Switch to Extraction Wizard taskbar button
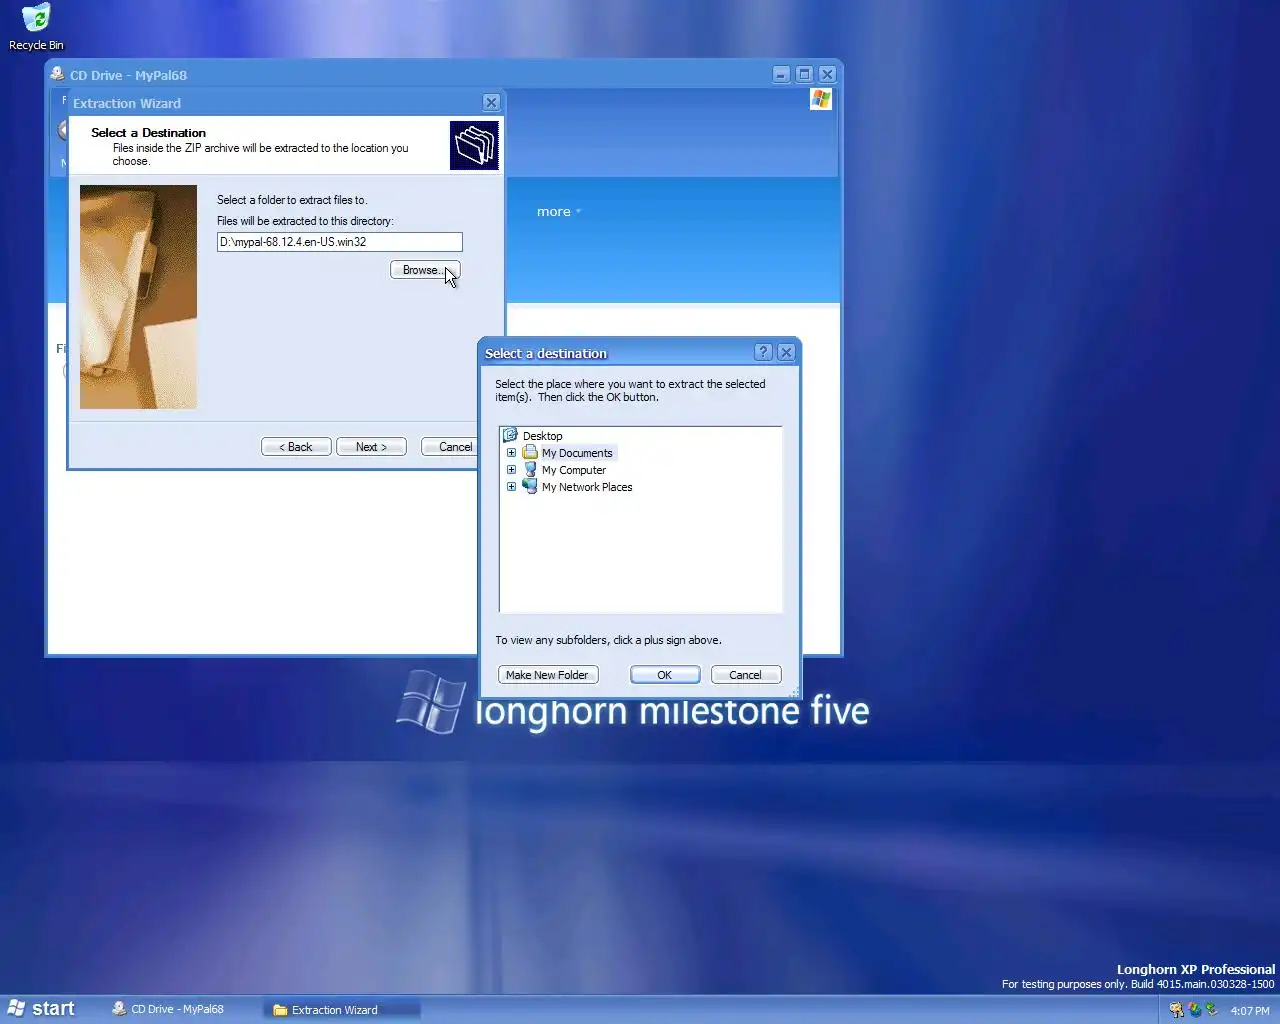1280x1024 pixels. (342, 1010)
